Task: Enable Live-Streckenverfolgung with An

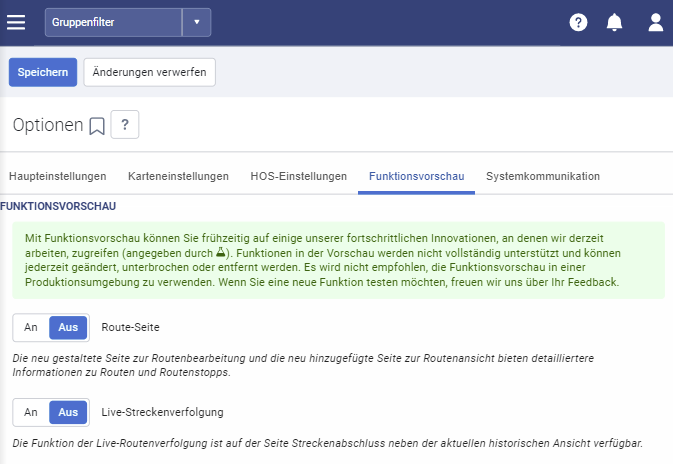Action: (31, 412)
